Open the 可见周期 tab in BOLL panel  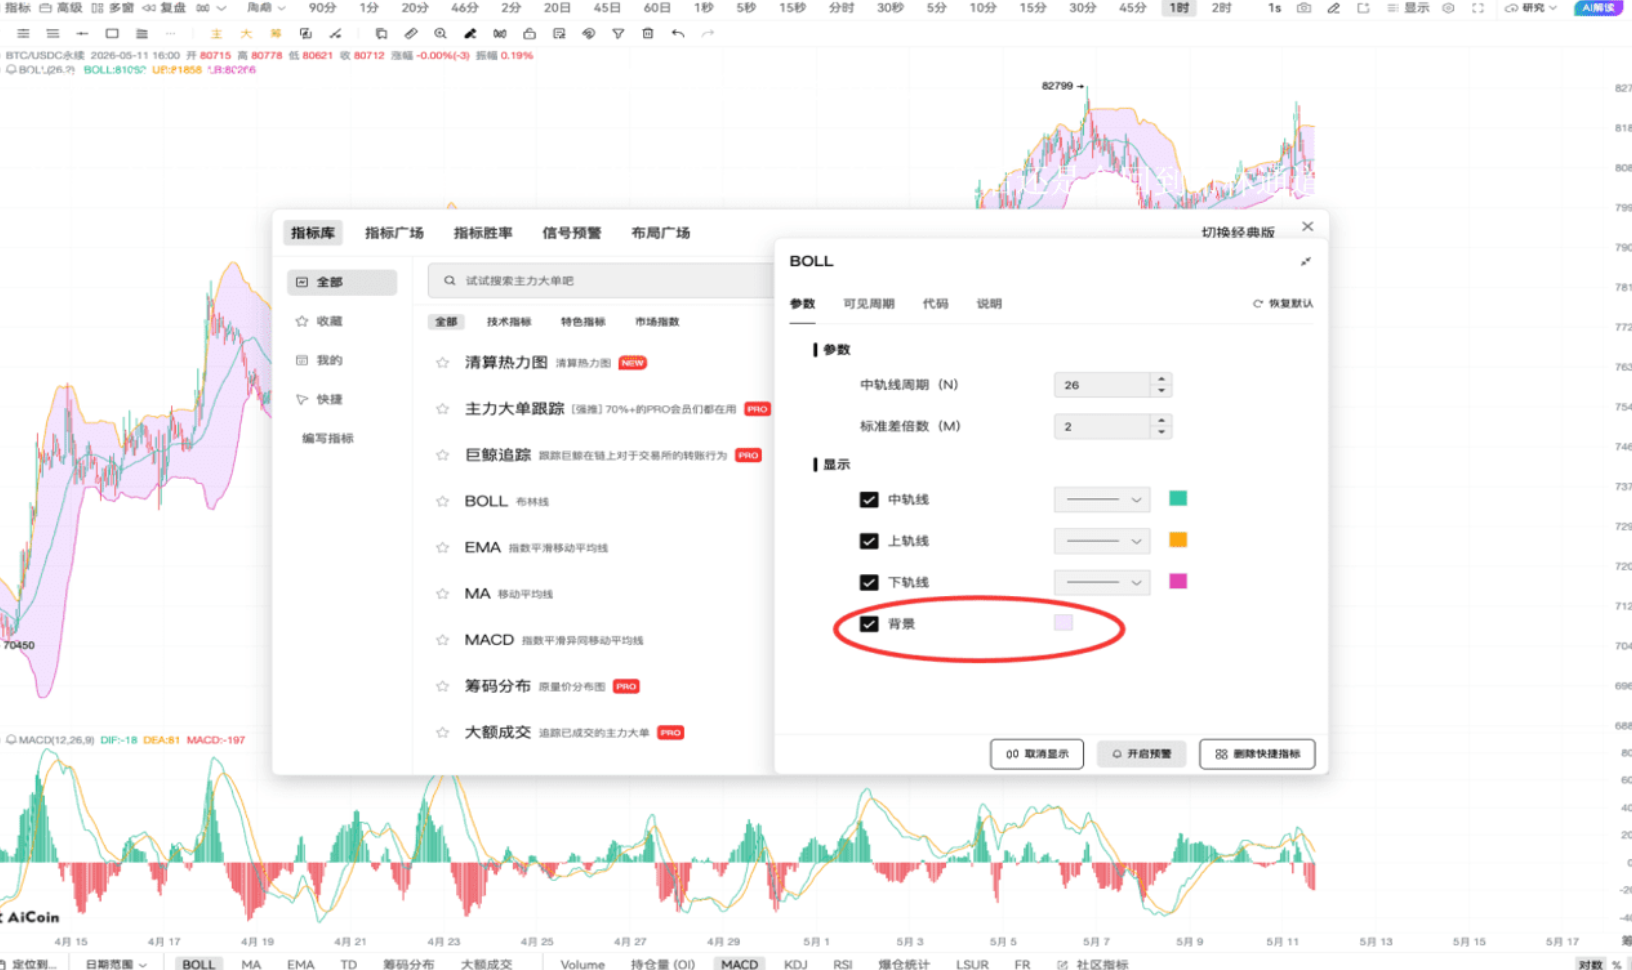click(869, 304)
